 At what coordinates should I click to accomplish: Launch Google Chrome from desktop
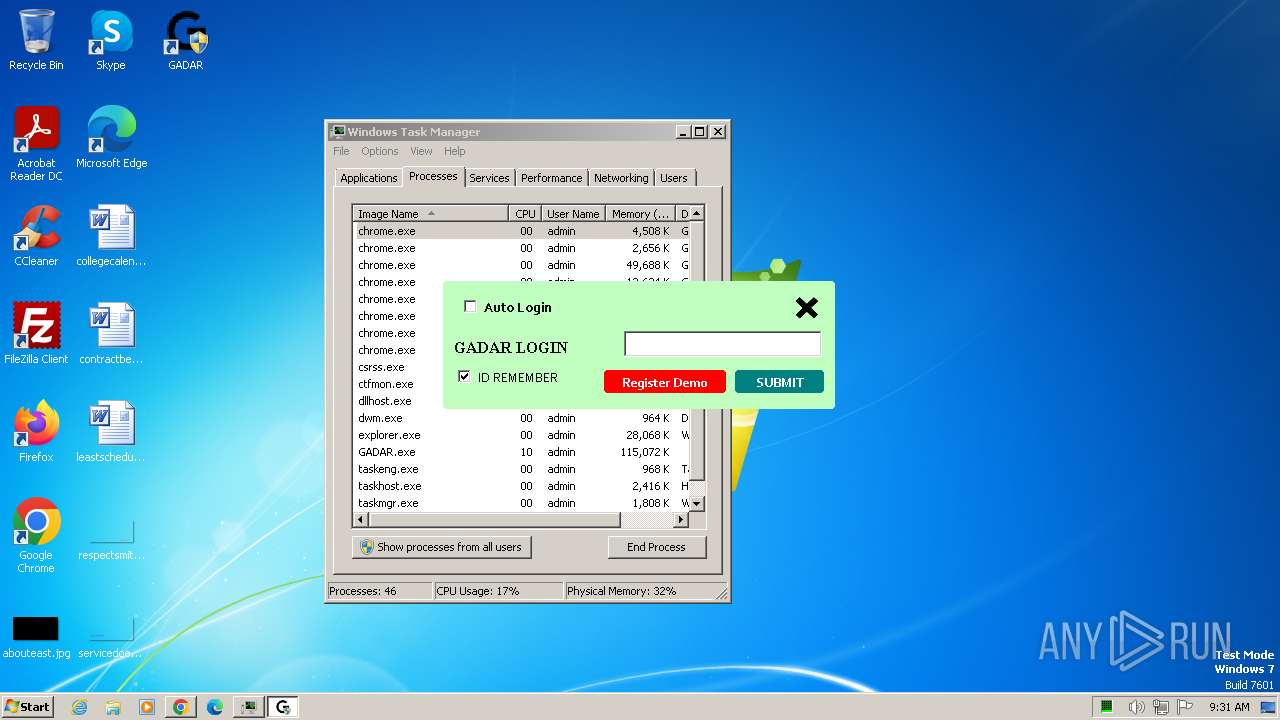[36, 535]
